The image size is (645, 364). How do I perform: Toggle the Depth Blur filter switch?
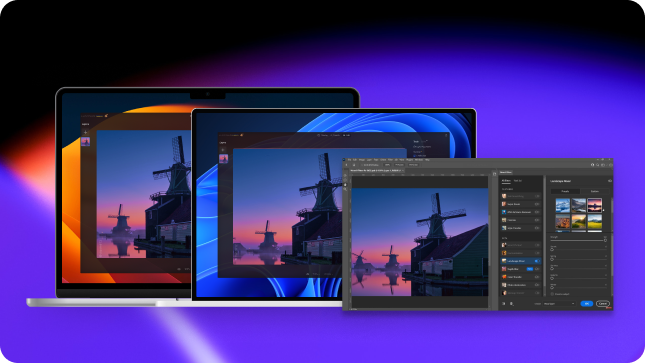pos(537,269)
